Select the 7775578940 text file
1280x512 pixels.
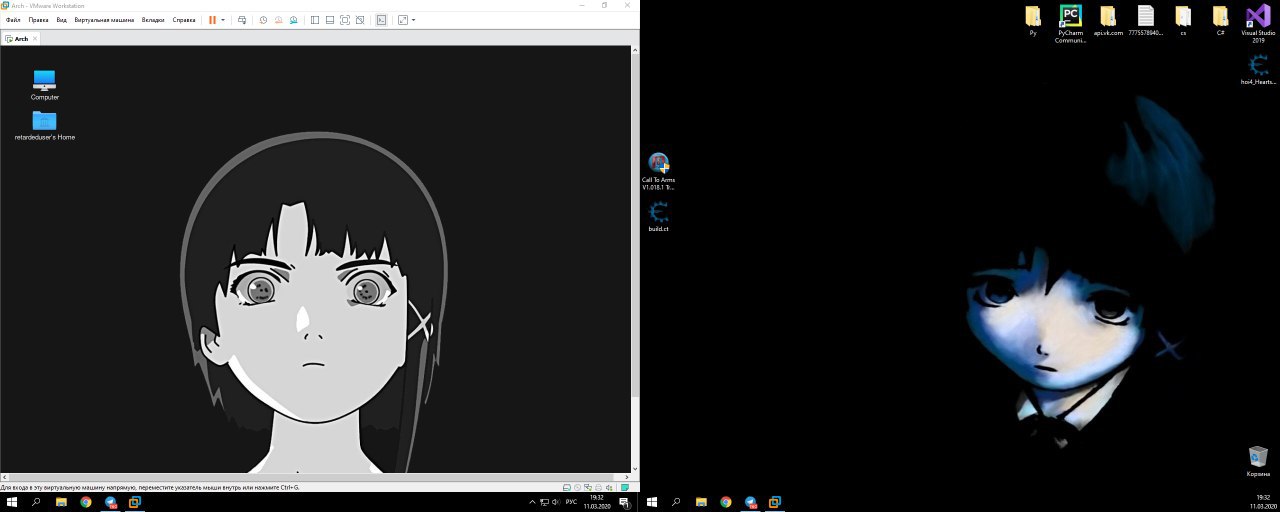[1146, 20]
